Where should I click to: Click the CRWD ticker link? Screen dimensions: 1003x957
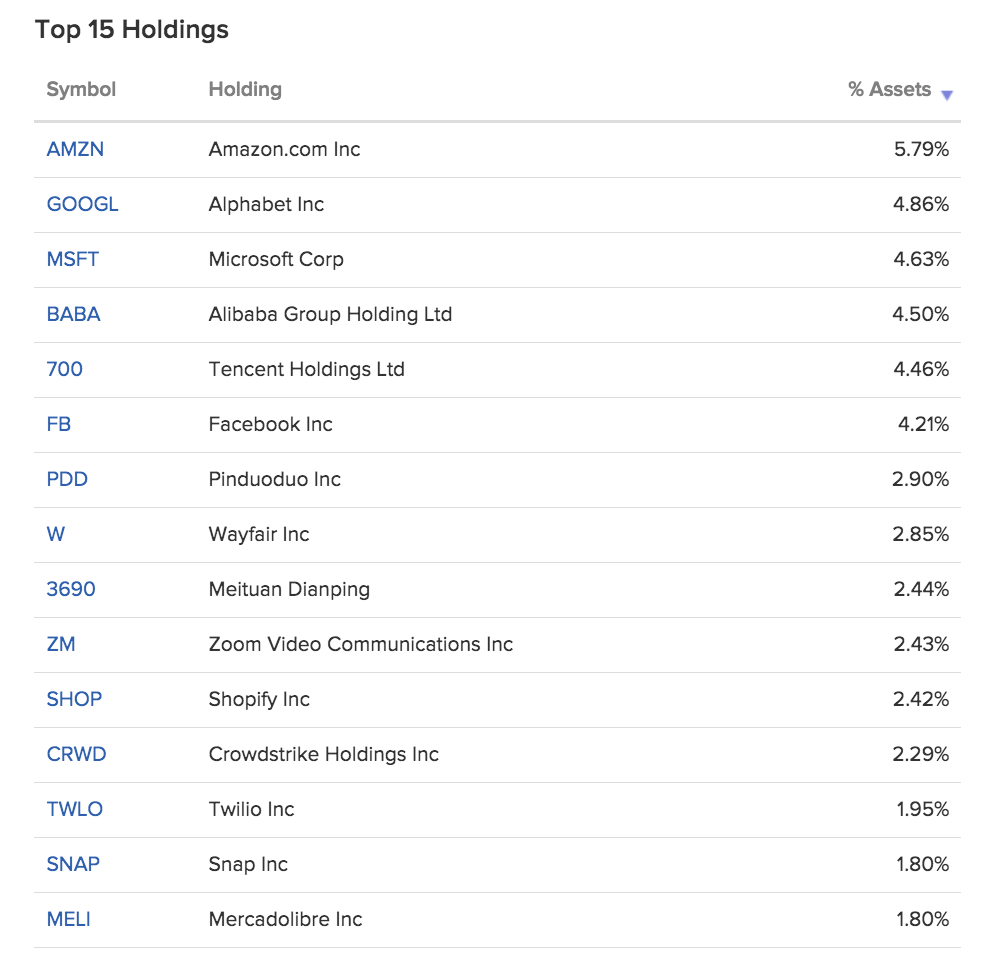(76, 754)
